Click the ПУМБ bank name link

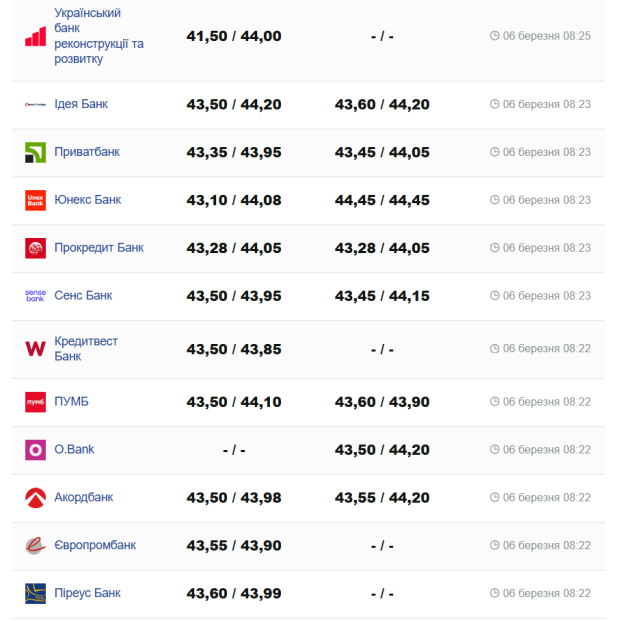[x=71, y=402]
